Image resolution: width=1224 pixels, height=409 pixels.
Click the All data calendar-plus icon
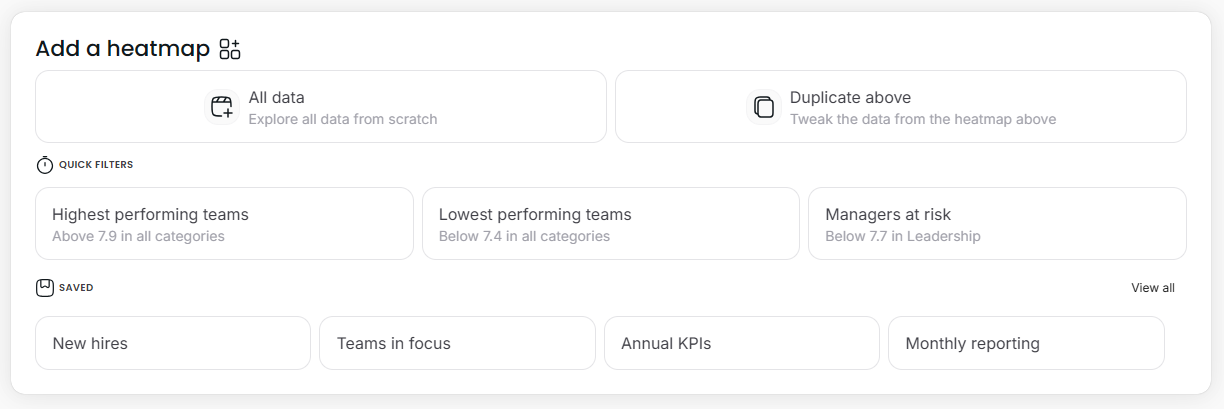pyautogui.click(x=222, y=107)
